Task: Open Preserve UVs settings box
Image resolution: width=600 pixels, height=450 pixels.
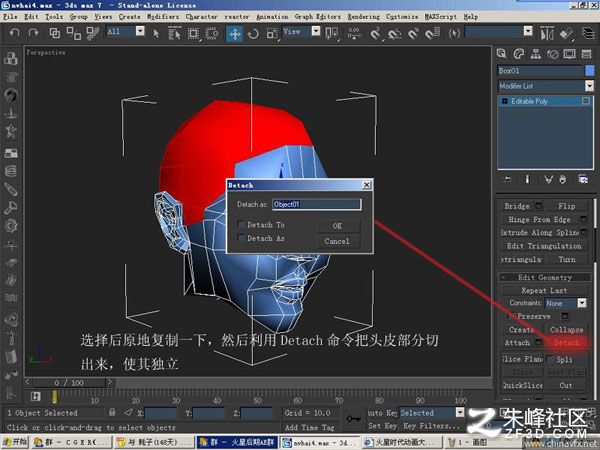Action: [x=565, y=316]
